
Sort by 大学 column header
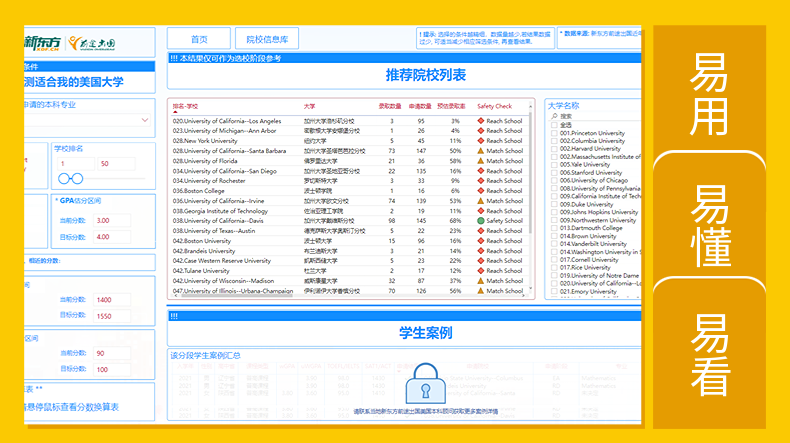coord(309,106)
